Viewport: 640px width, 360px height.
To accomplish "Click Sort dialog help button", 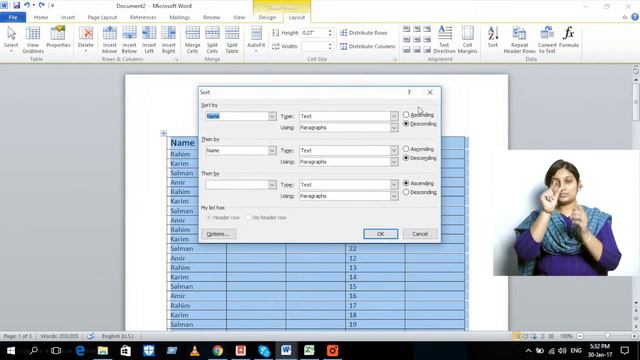I will point(409,92).
